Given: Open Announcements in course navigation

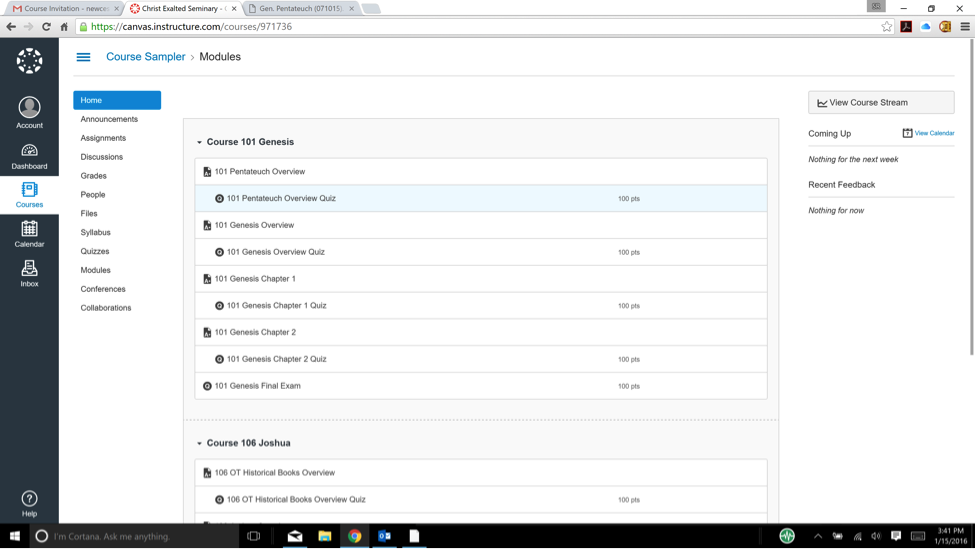Looking at the screenshot, I should [109, 119].
